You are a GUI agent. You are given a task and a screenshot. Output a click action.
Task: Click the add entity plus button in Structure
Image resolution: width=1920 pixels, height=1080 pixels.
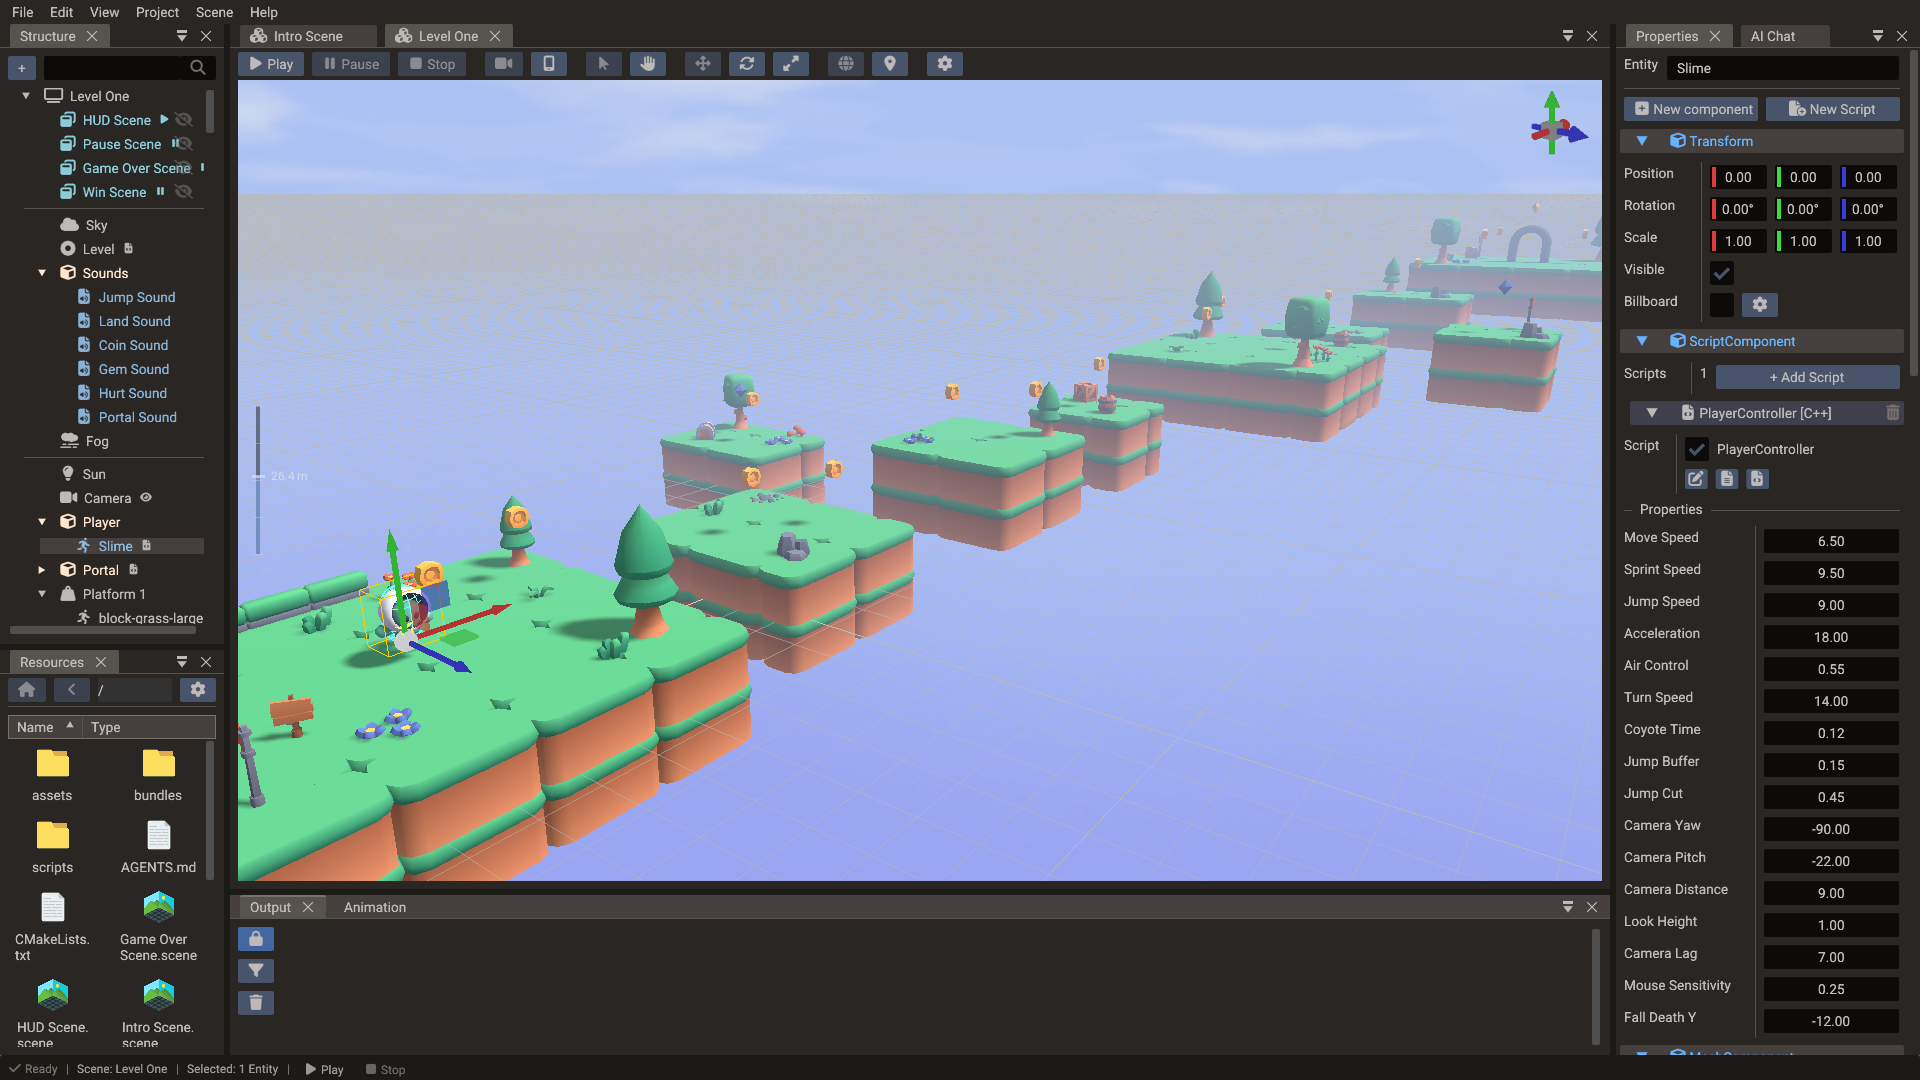pyautogui.click(x=22, y=68)
